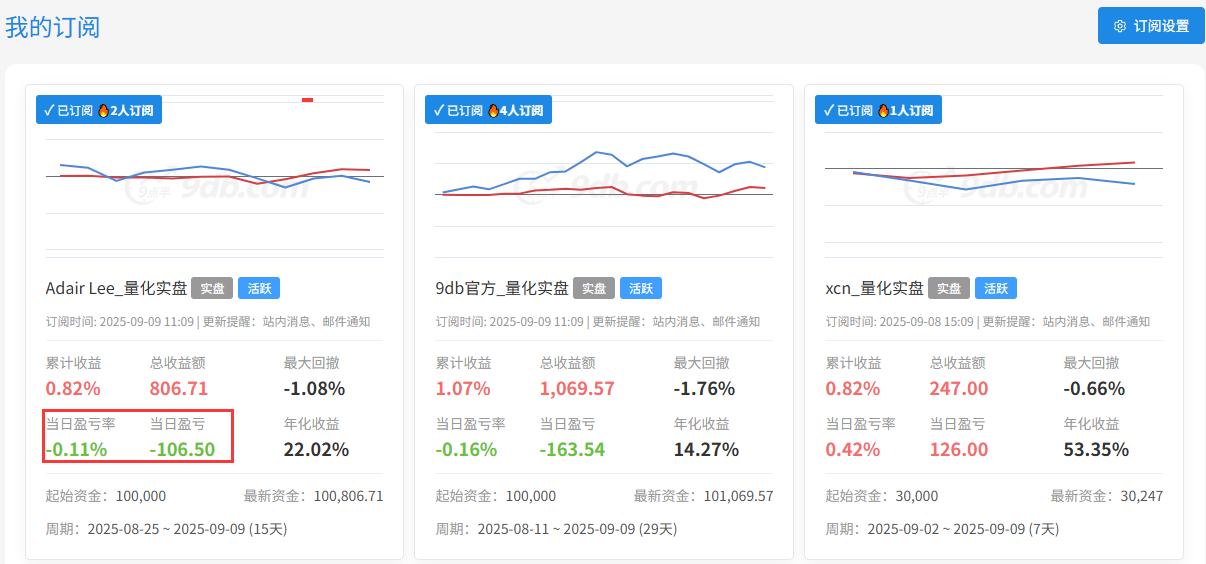
Task: Click 实盘 tag on xcn card
Action: point(948,288)
